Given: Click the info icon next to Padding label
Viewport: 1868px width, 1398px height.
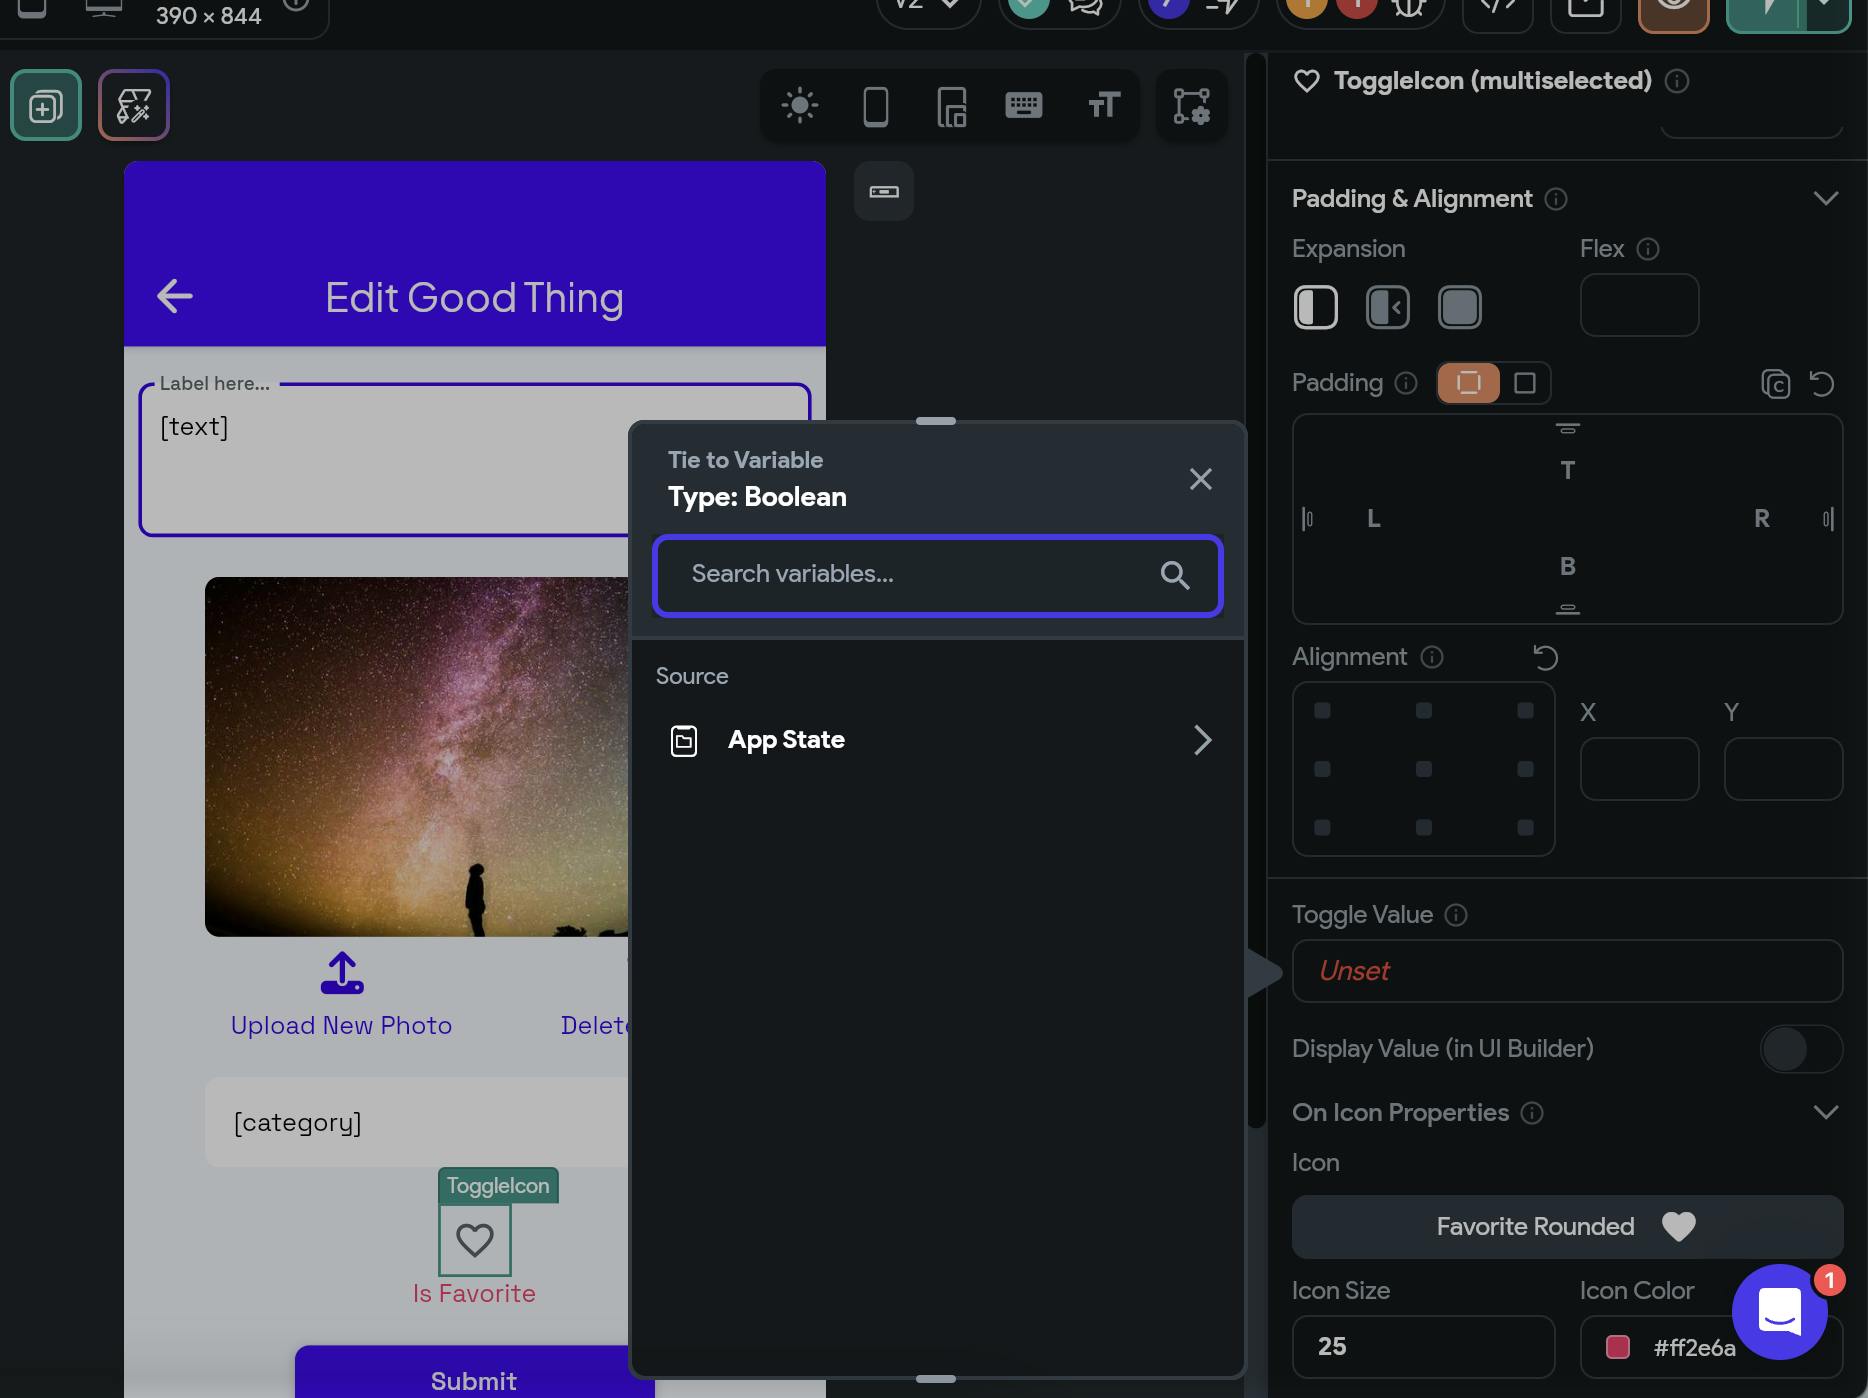Looking at the screenshot, I should [x=1406, y=383].
